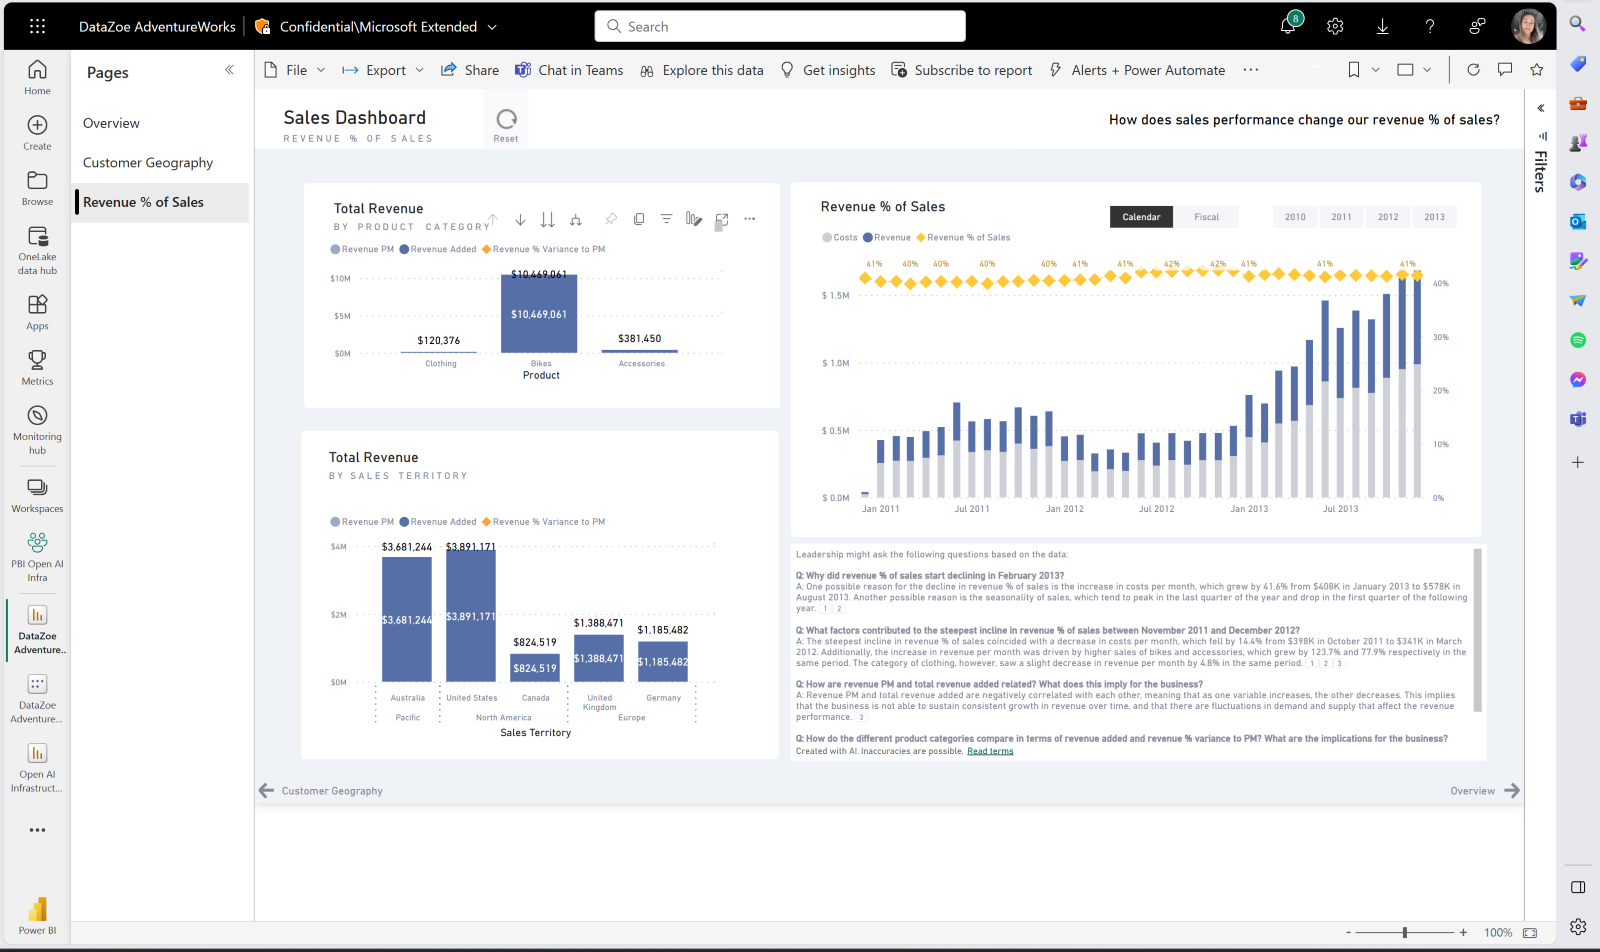
Task: Open the help question mark
Action: pyautogui.click(x=1430, y=27)
